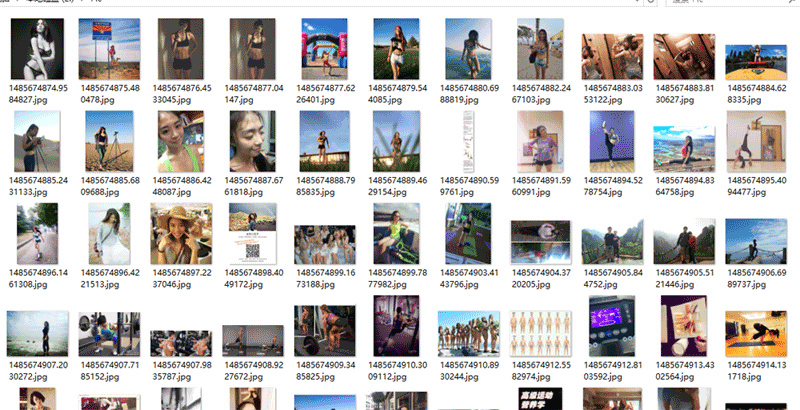This screenshot has width=800, height=410.
Task: Select thumbnail of 1485674904.3720205.jpg
Action: tap(540, 242)
